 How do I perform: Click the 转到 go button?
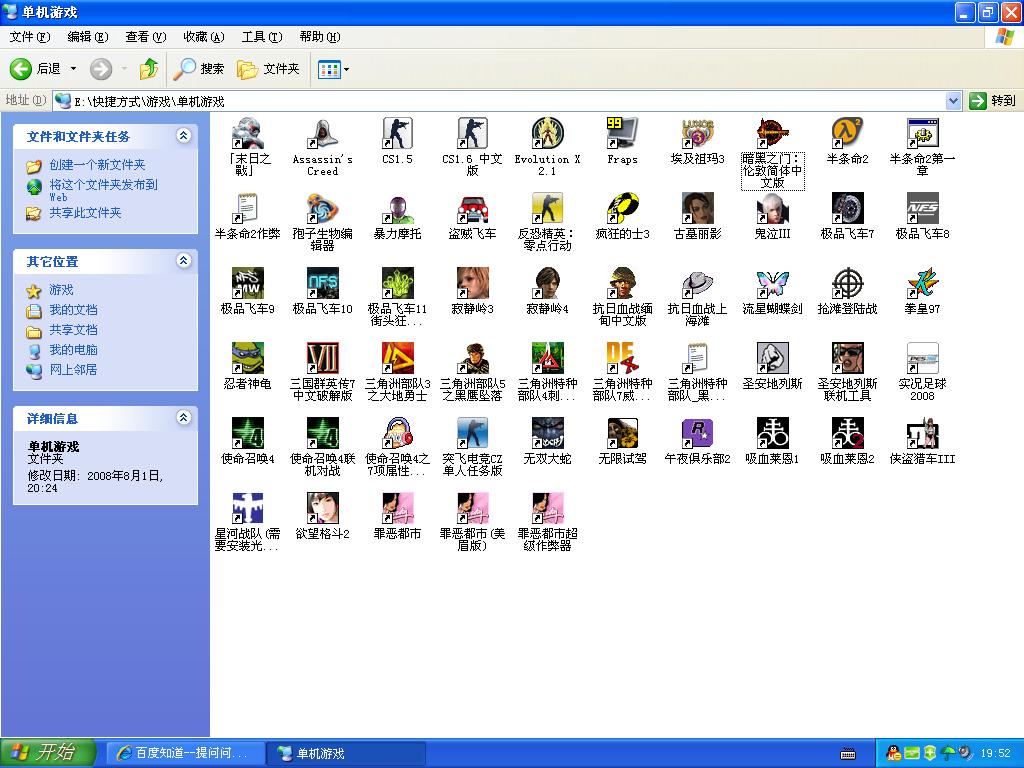tap(993, 101)
